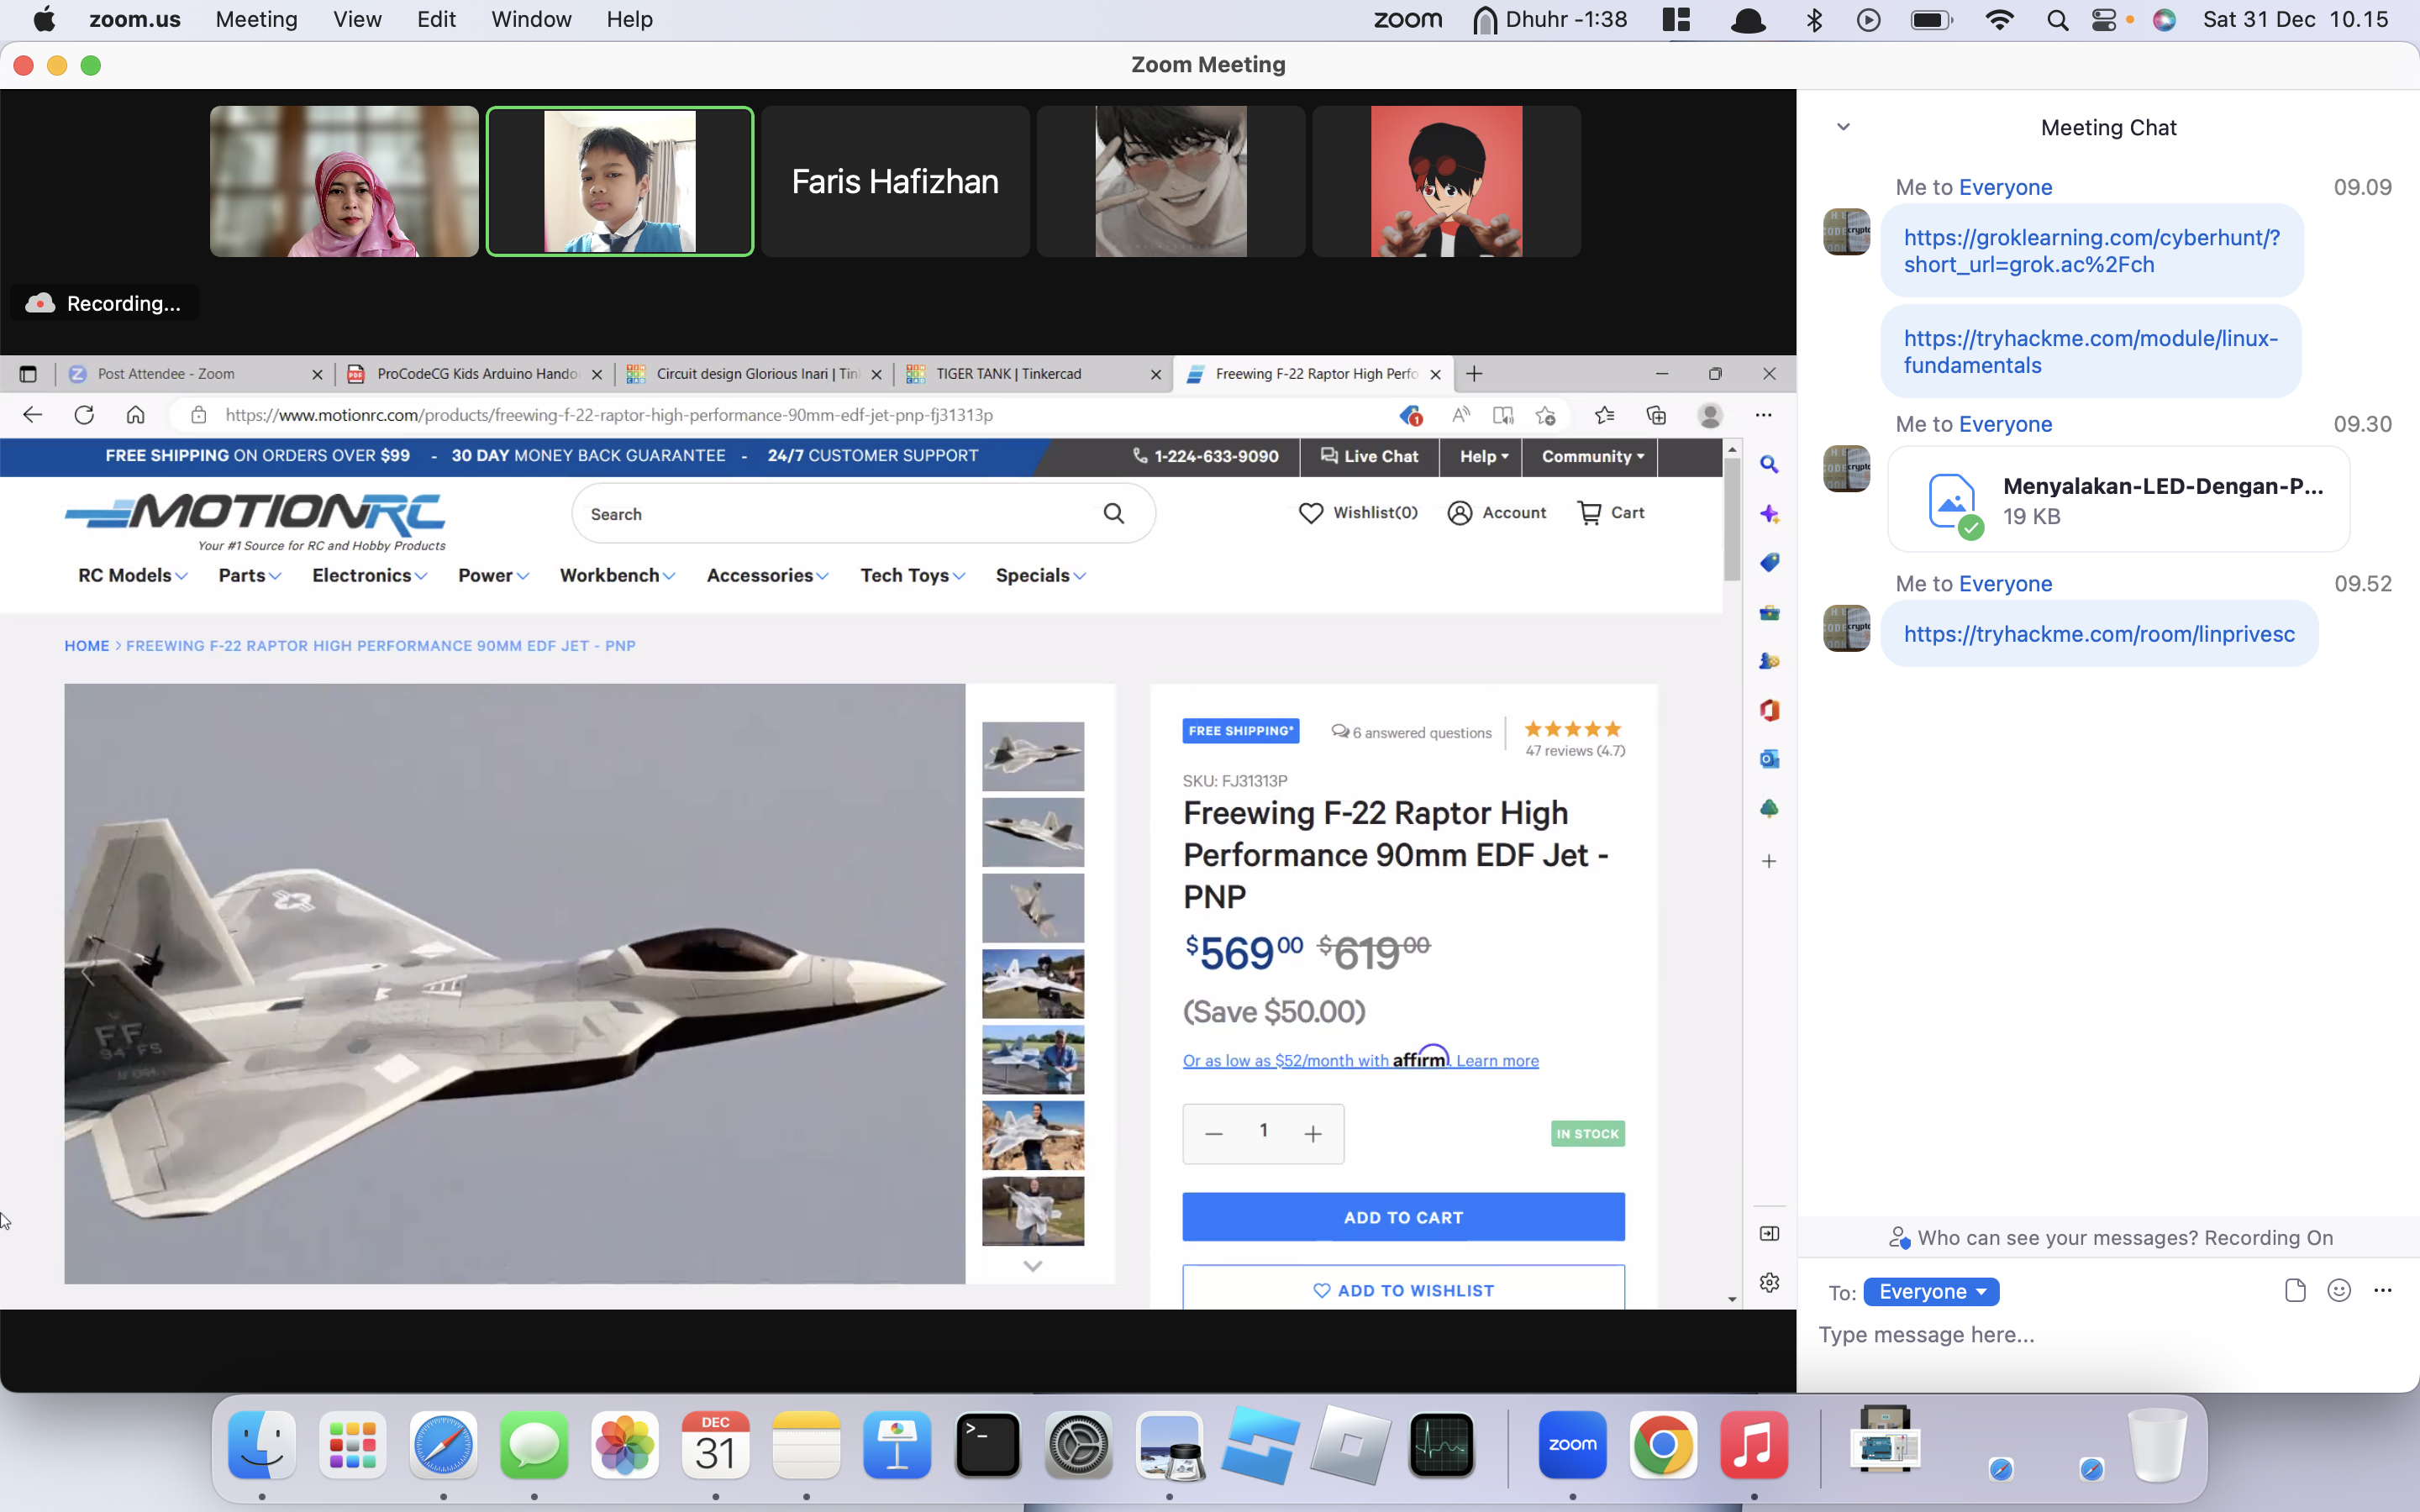This screenshot has height=1512, width=2420.
Task: Expand Electronics menu
Action: (369, 575)
